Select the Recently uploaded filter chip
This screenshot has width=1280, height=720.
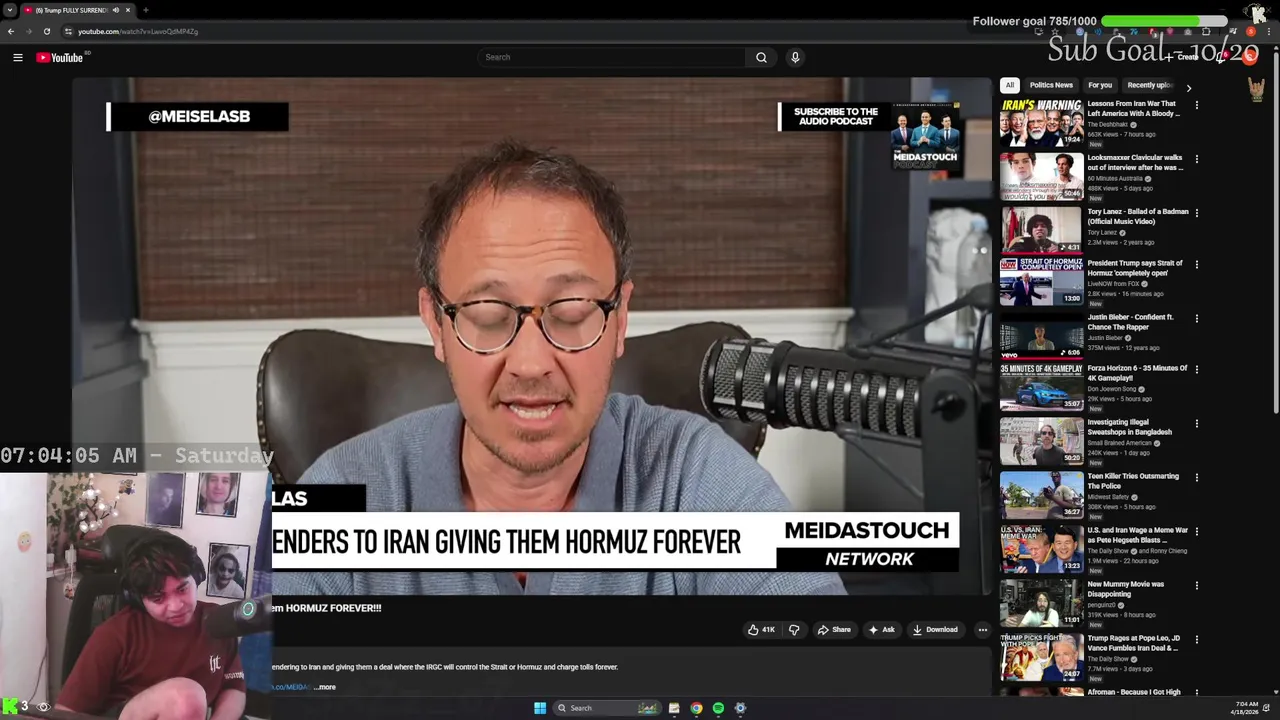point(1149,85)
